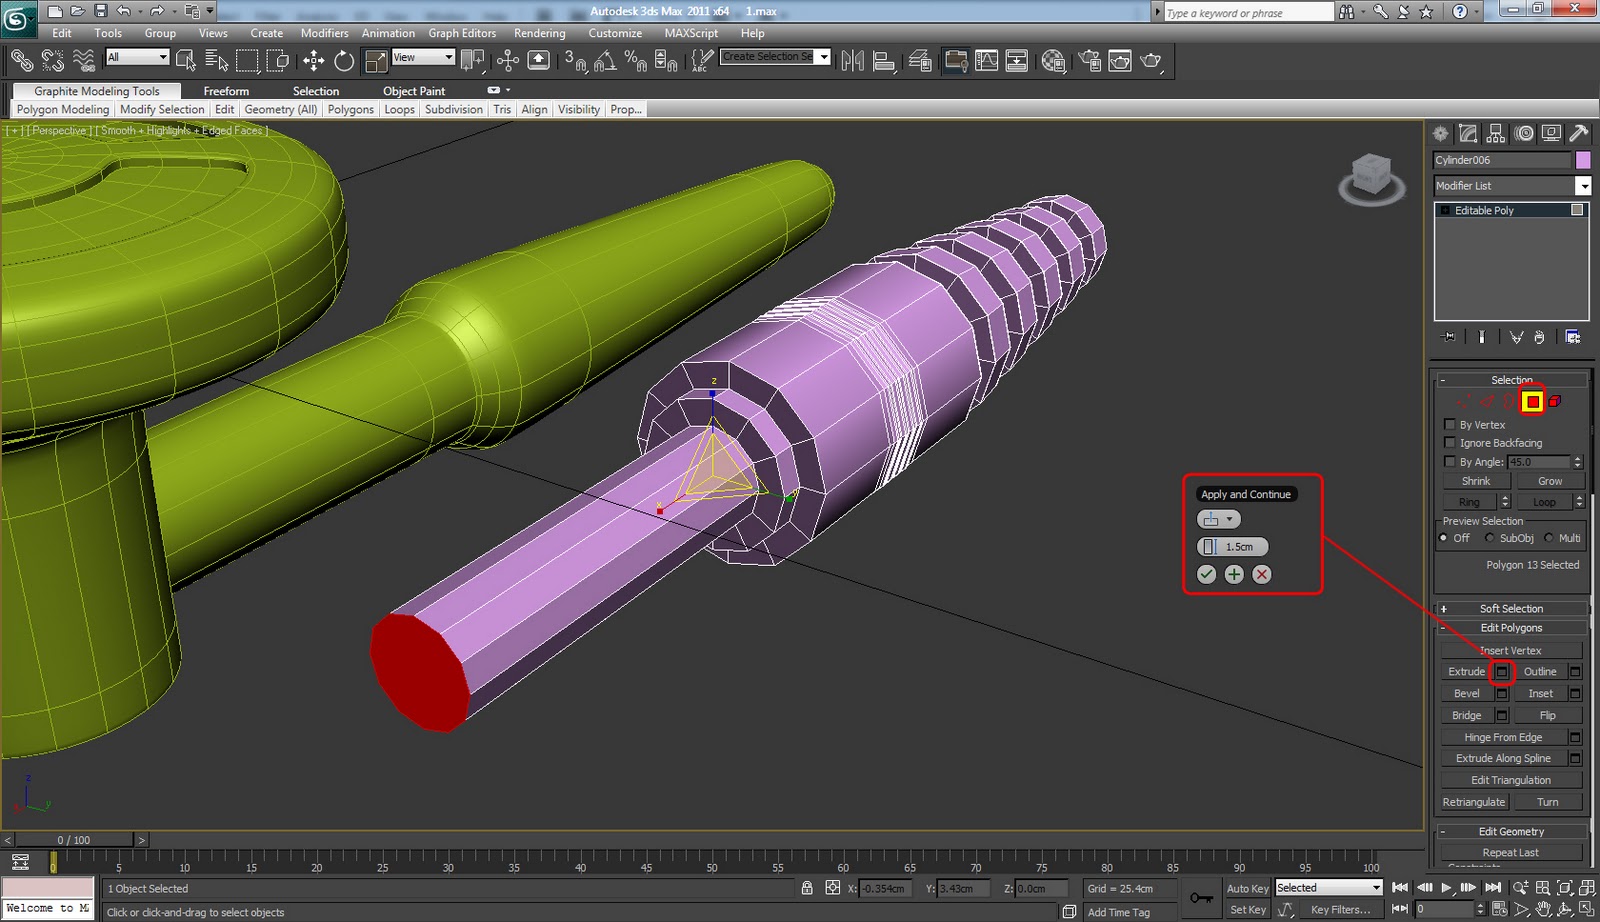Click the Align tool icon
The width and height of the screenshot is (1600, 922).
pyautogui.click(x=884, y=61)
